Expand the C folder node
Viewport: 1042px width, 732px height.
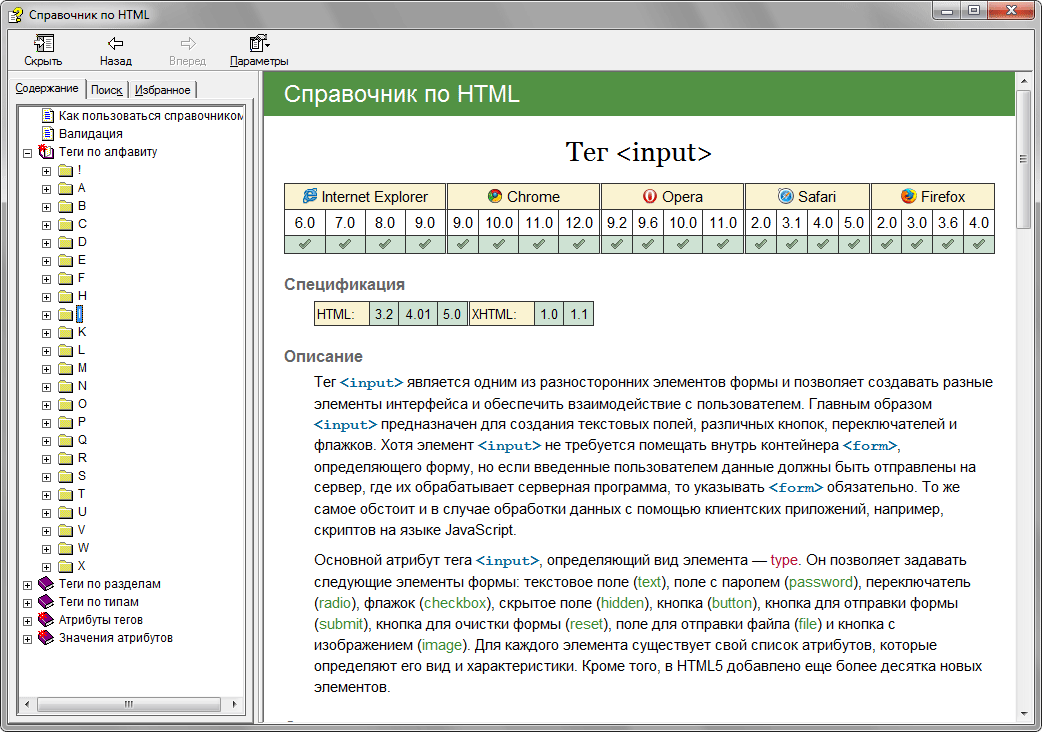coord(46,225)
